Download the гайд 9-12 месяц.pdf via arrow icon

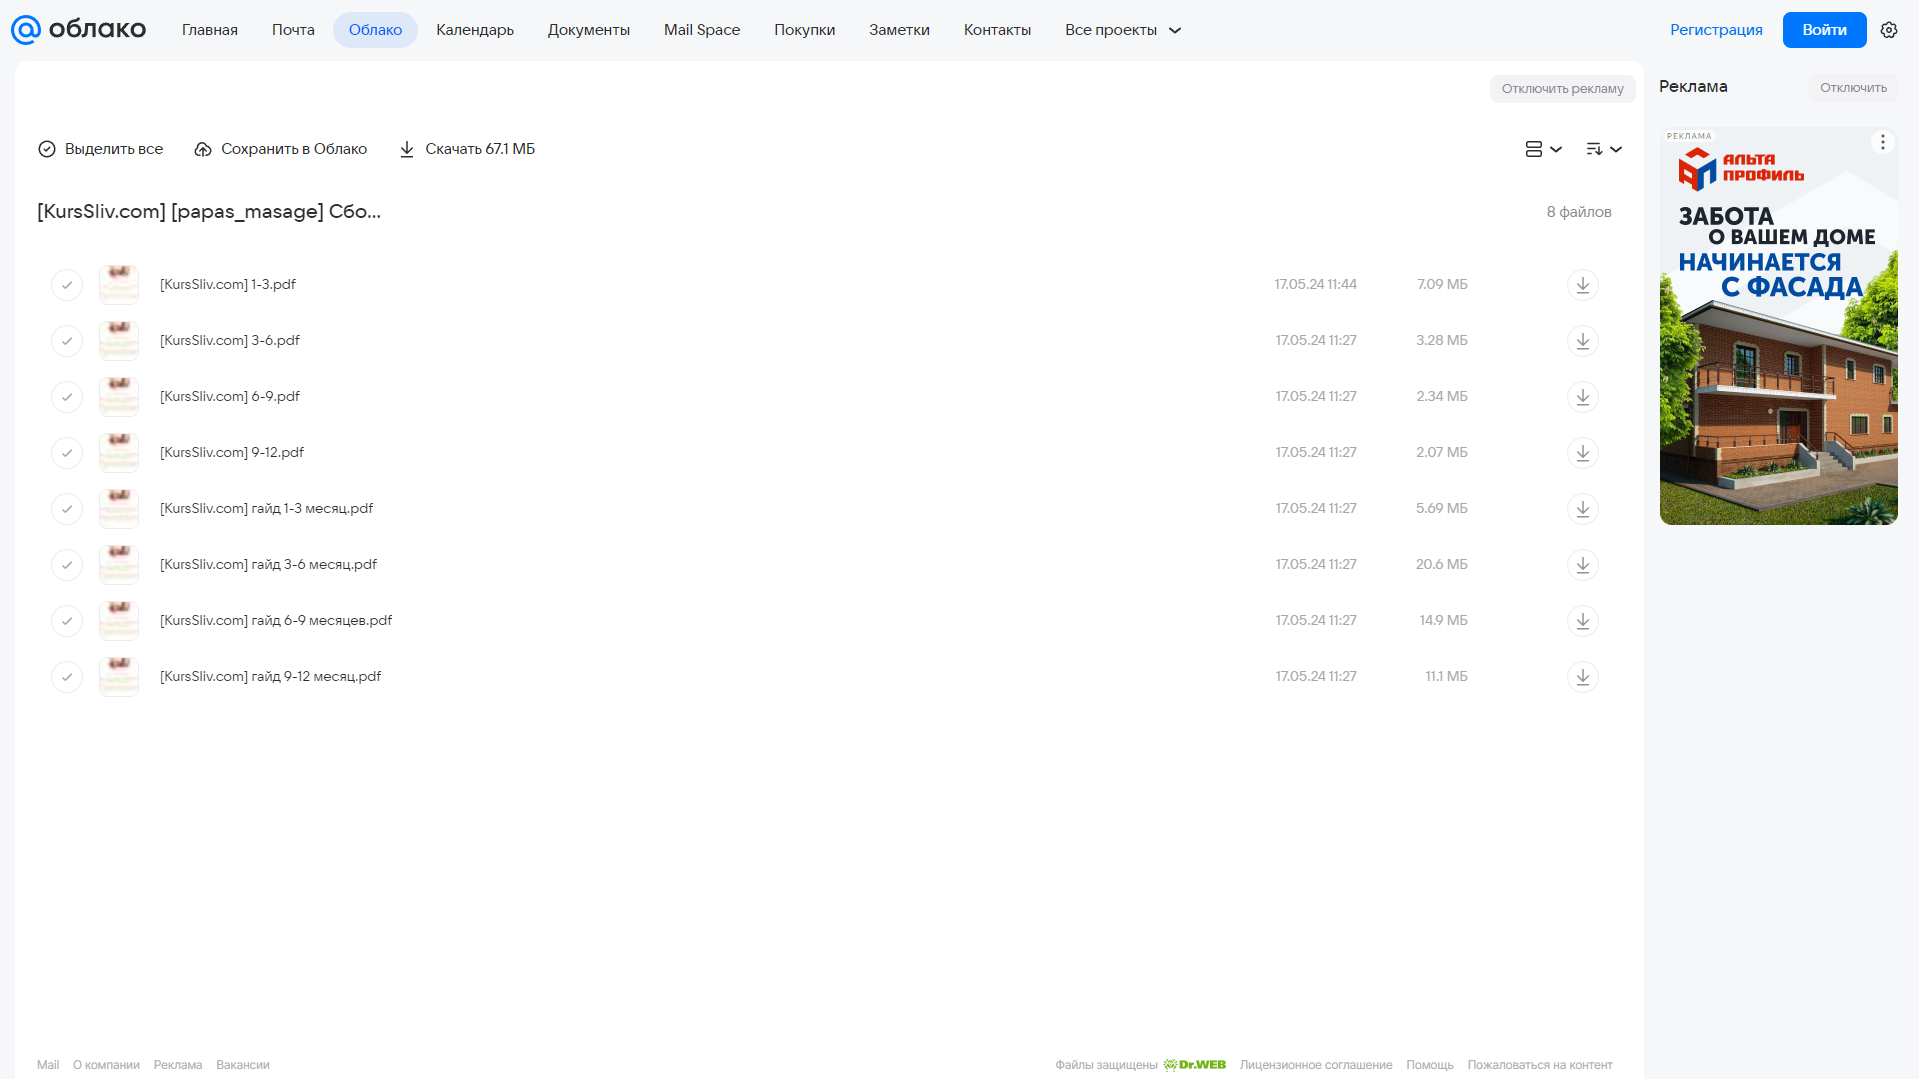1582,677
